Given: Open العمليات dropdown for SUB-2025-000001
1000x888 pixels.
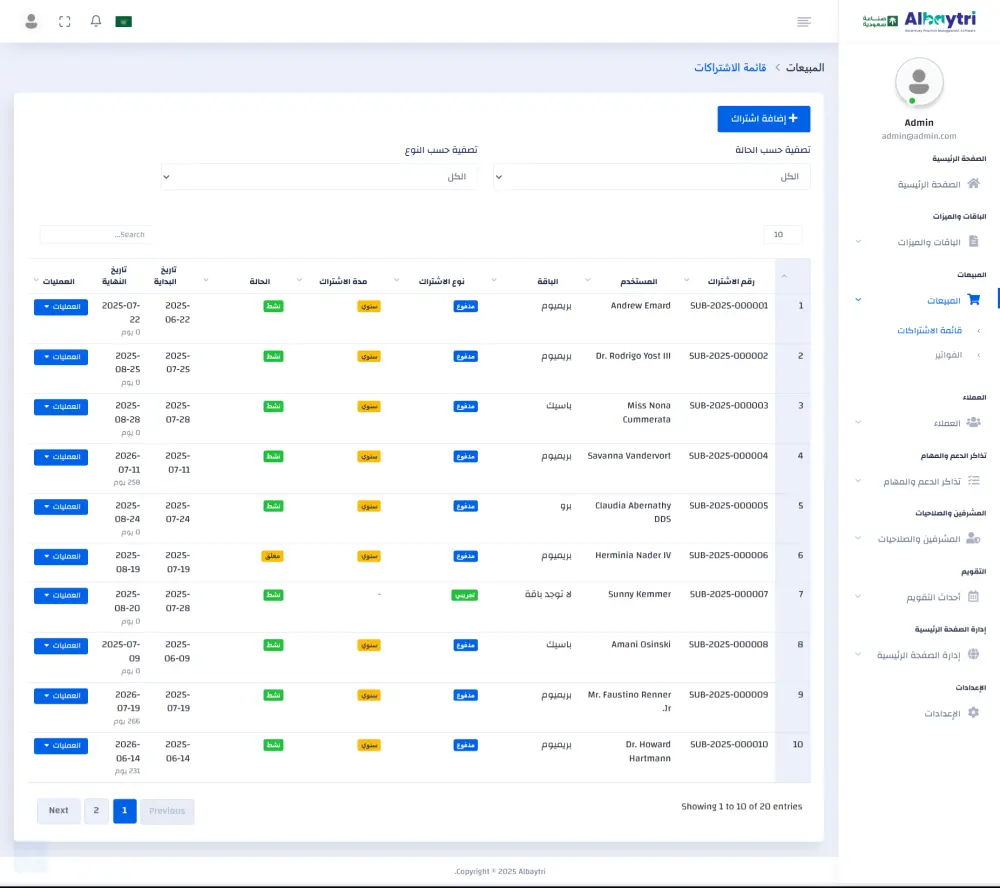Looking at the screenshot, I should (x=61, y=307).
